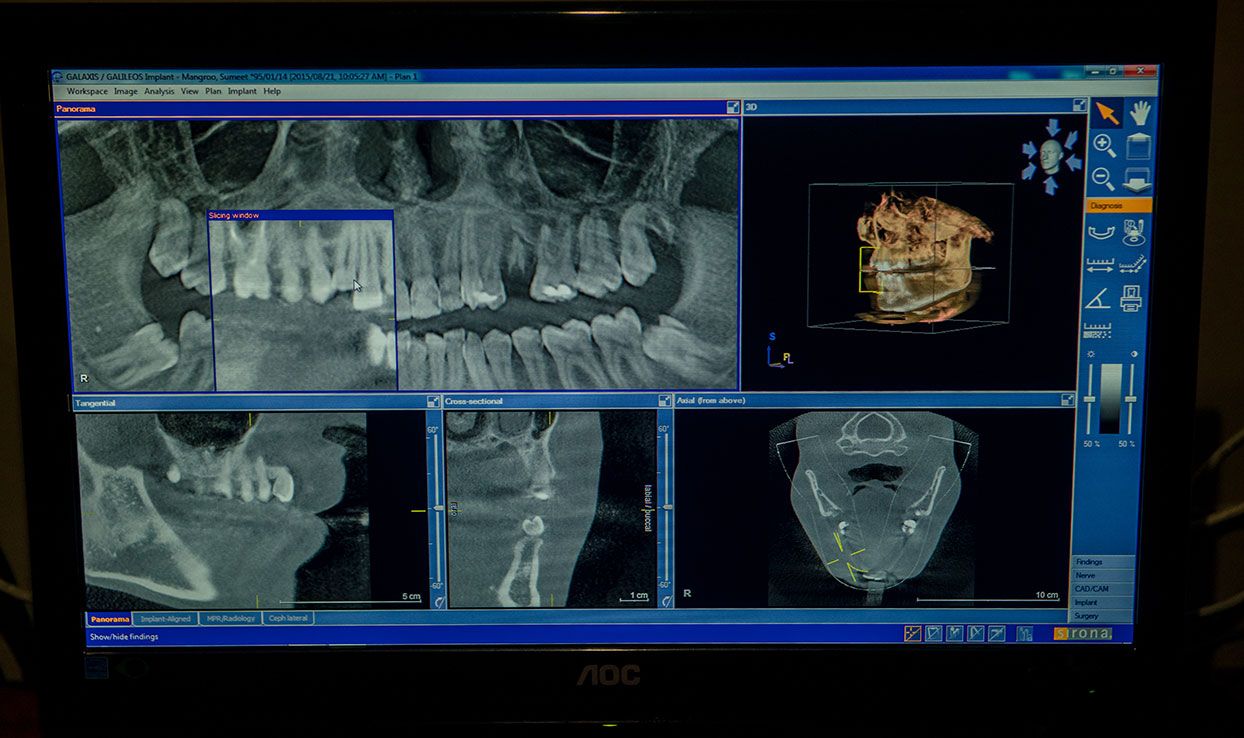Toggle the second status bar overlay icon

(933, 633)
